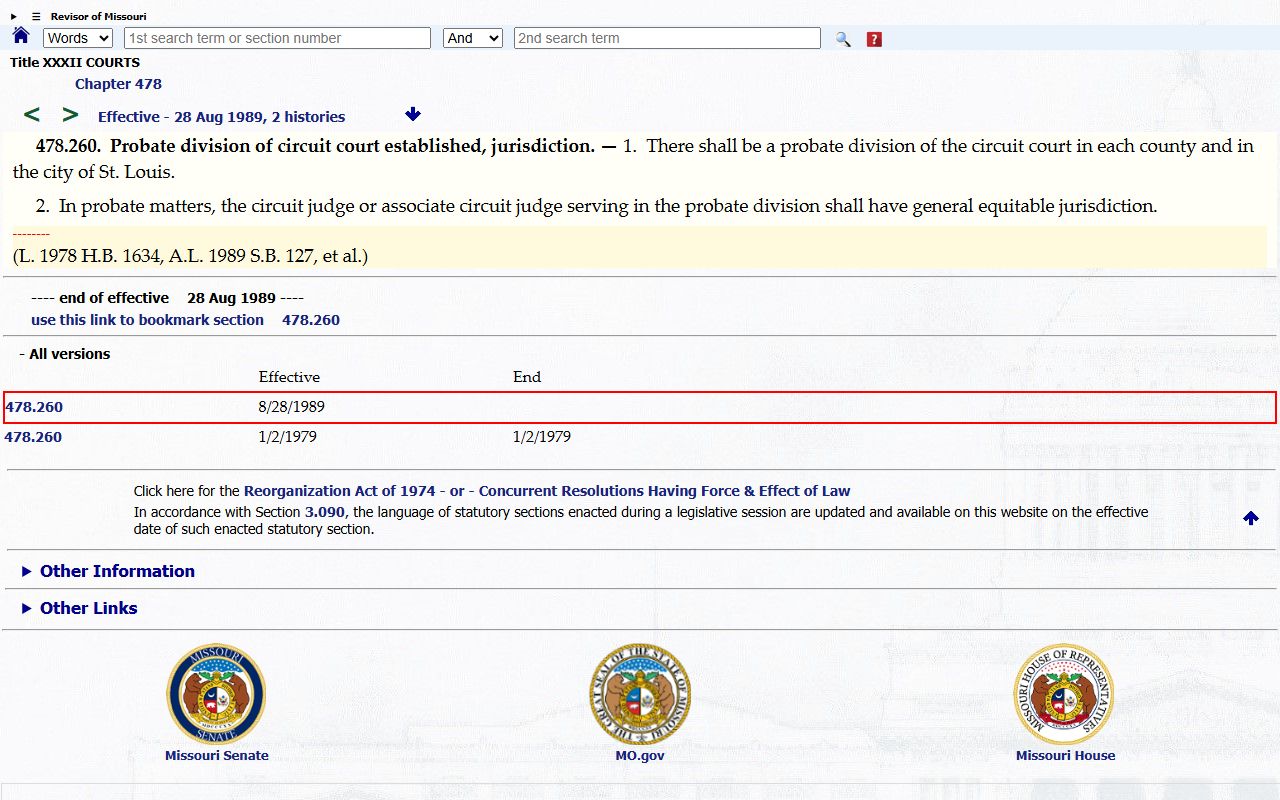Click the End column header
Viewport: 1280px width, 800px height.
(x=527, y=377)
